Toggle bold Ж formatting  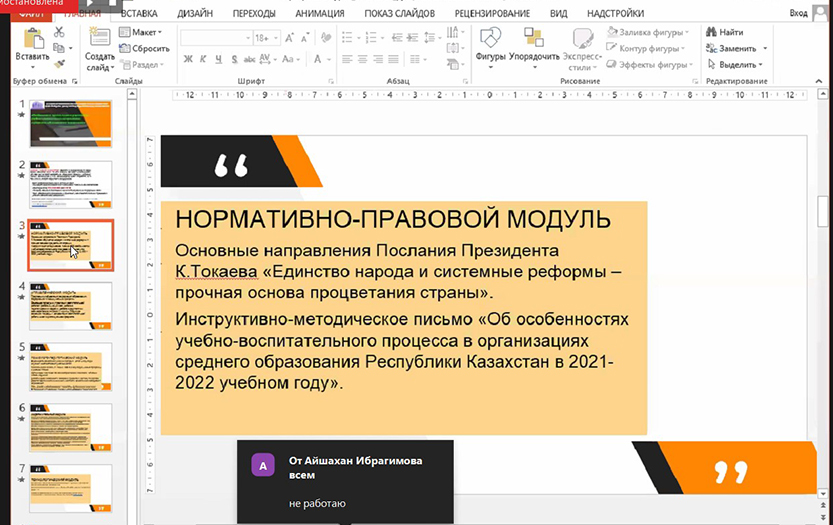coord(188,59)
